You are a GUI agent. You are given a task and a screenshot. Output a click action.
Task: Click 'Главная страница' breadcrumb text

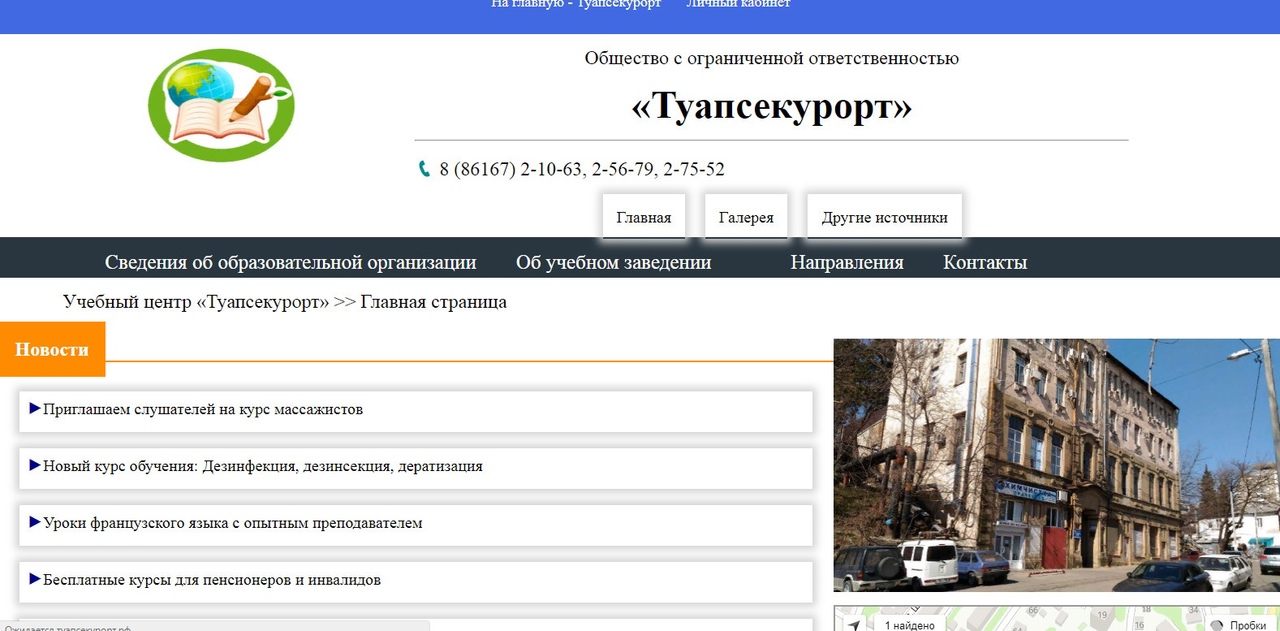[434, 302]
